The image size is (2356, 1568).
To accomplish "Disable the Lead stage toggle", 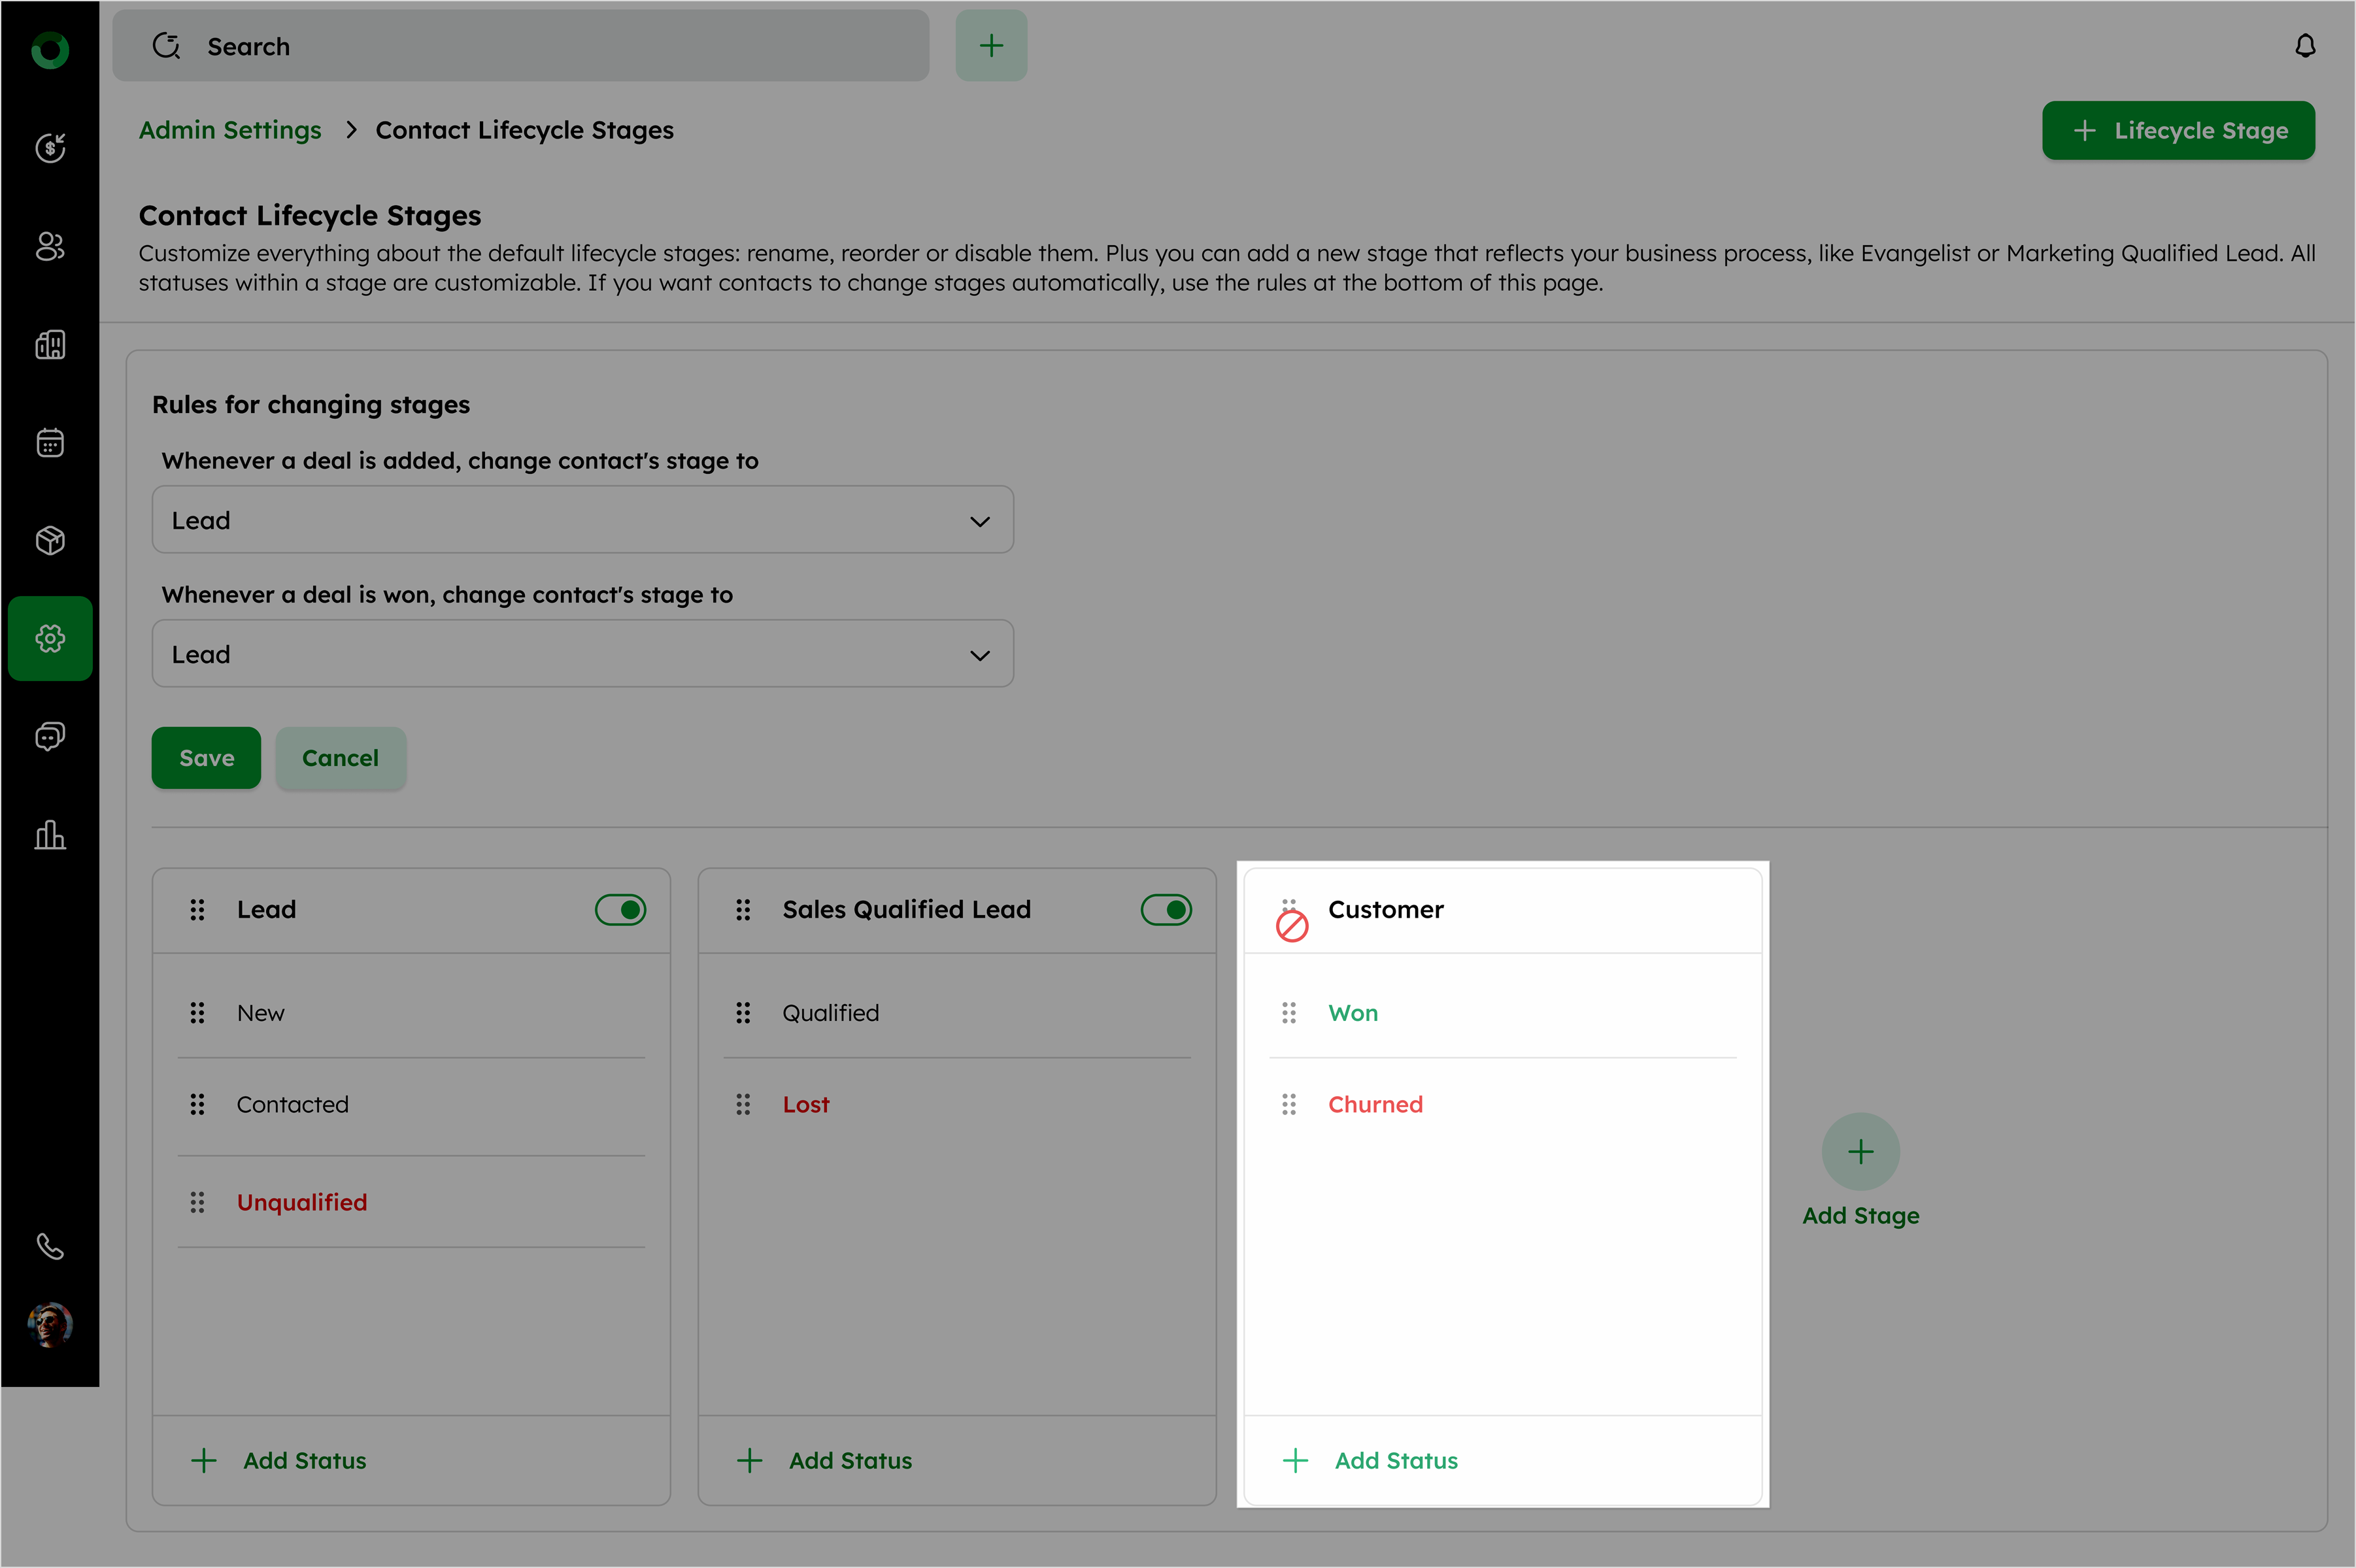I will 620,909.
